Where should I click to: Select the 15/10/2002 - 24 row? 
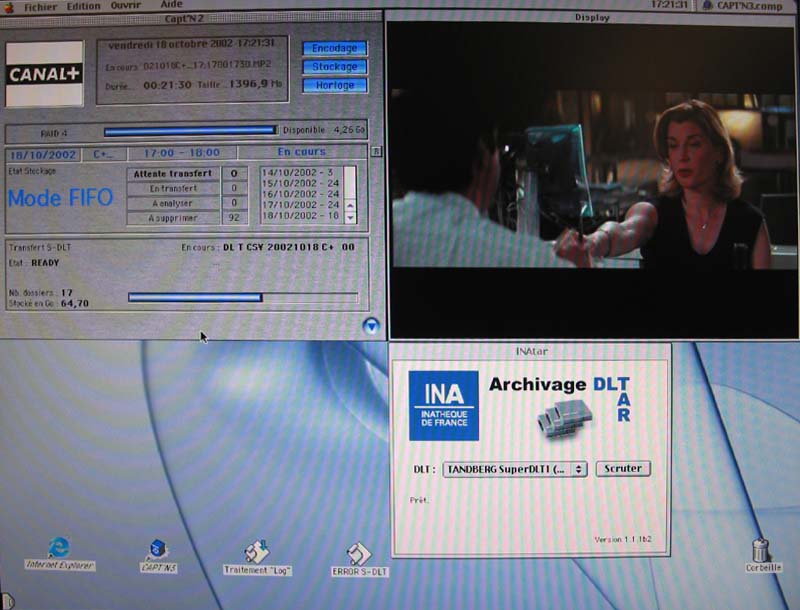[x=301, y=183]
